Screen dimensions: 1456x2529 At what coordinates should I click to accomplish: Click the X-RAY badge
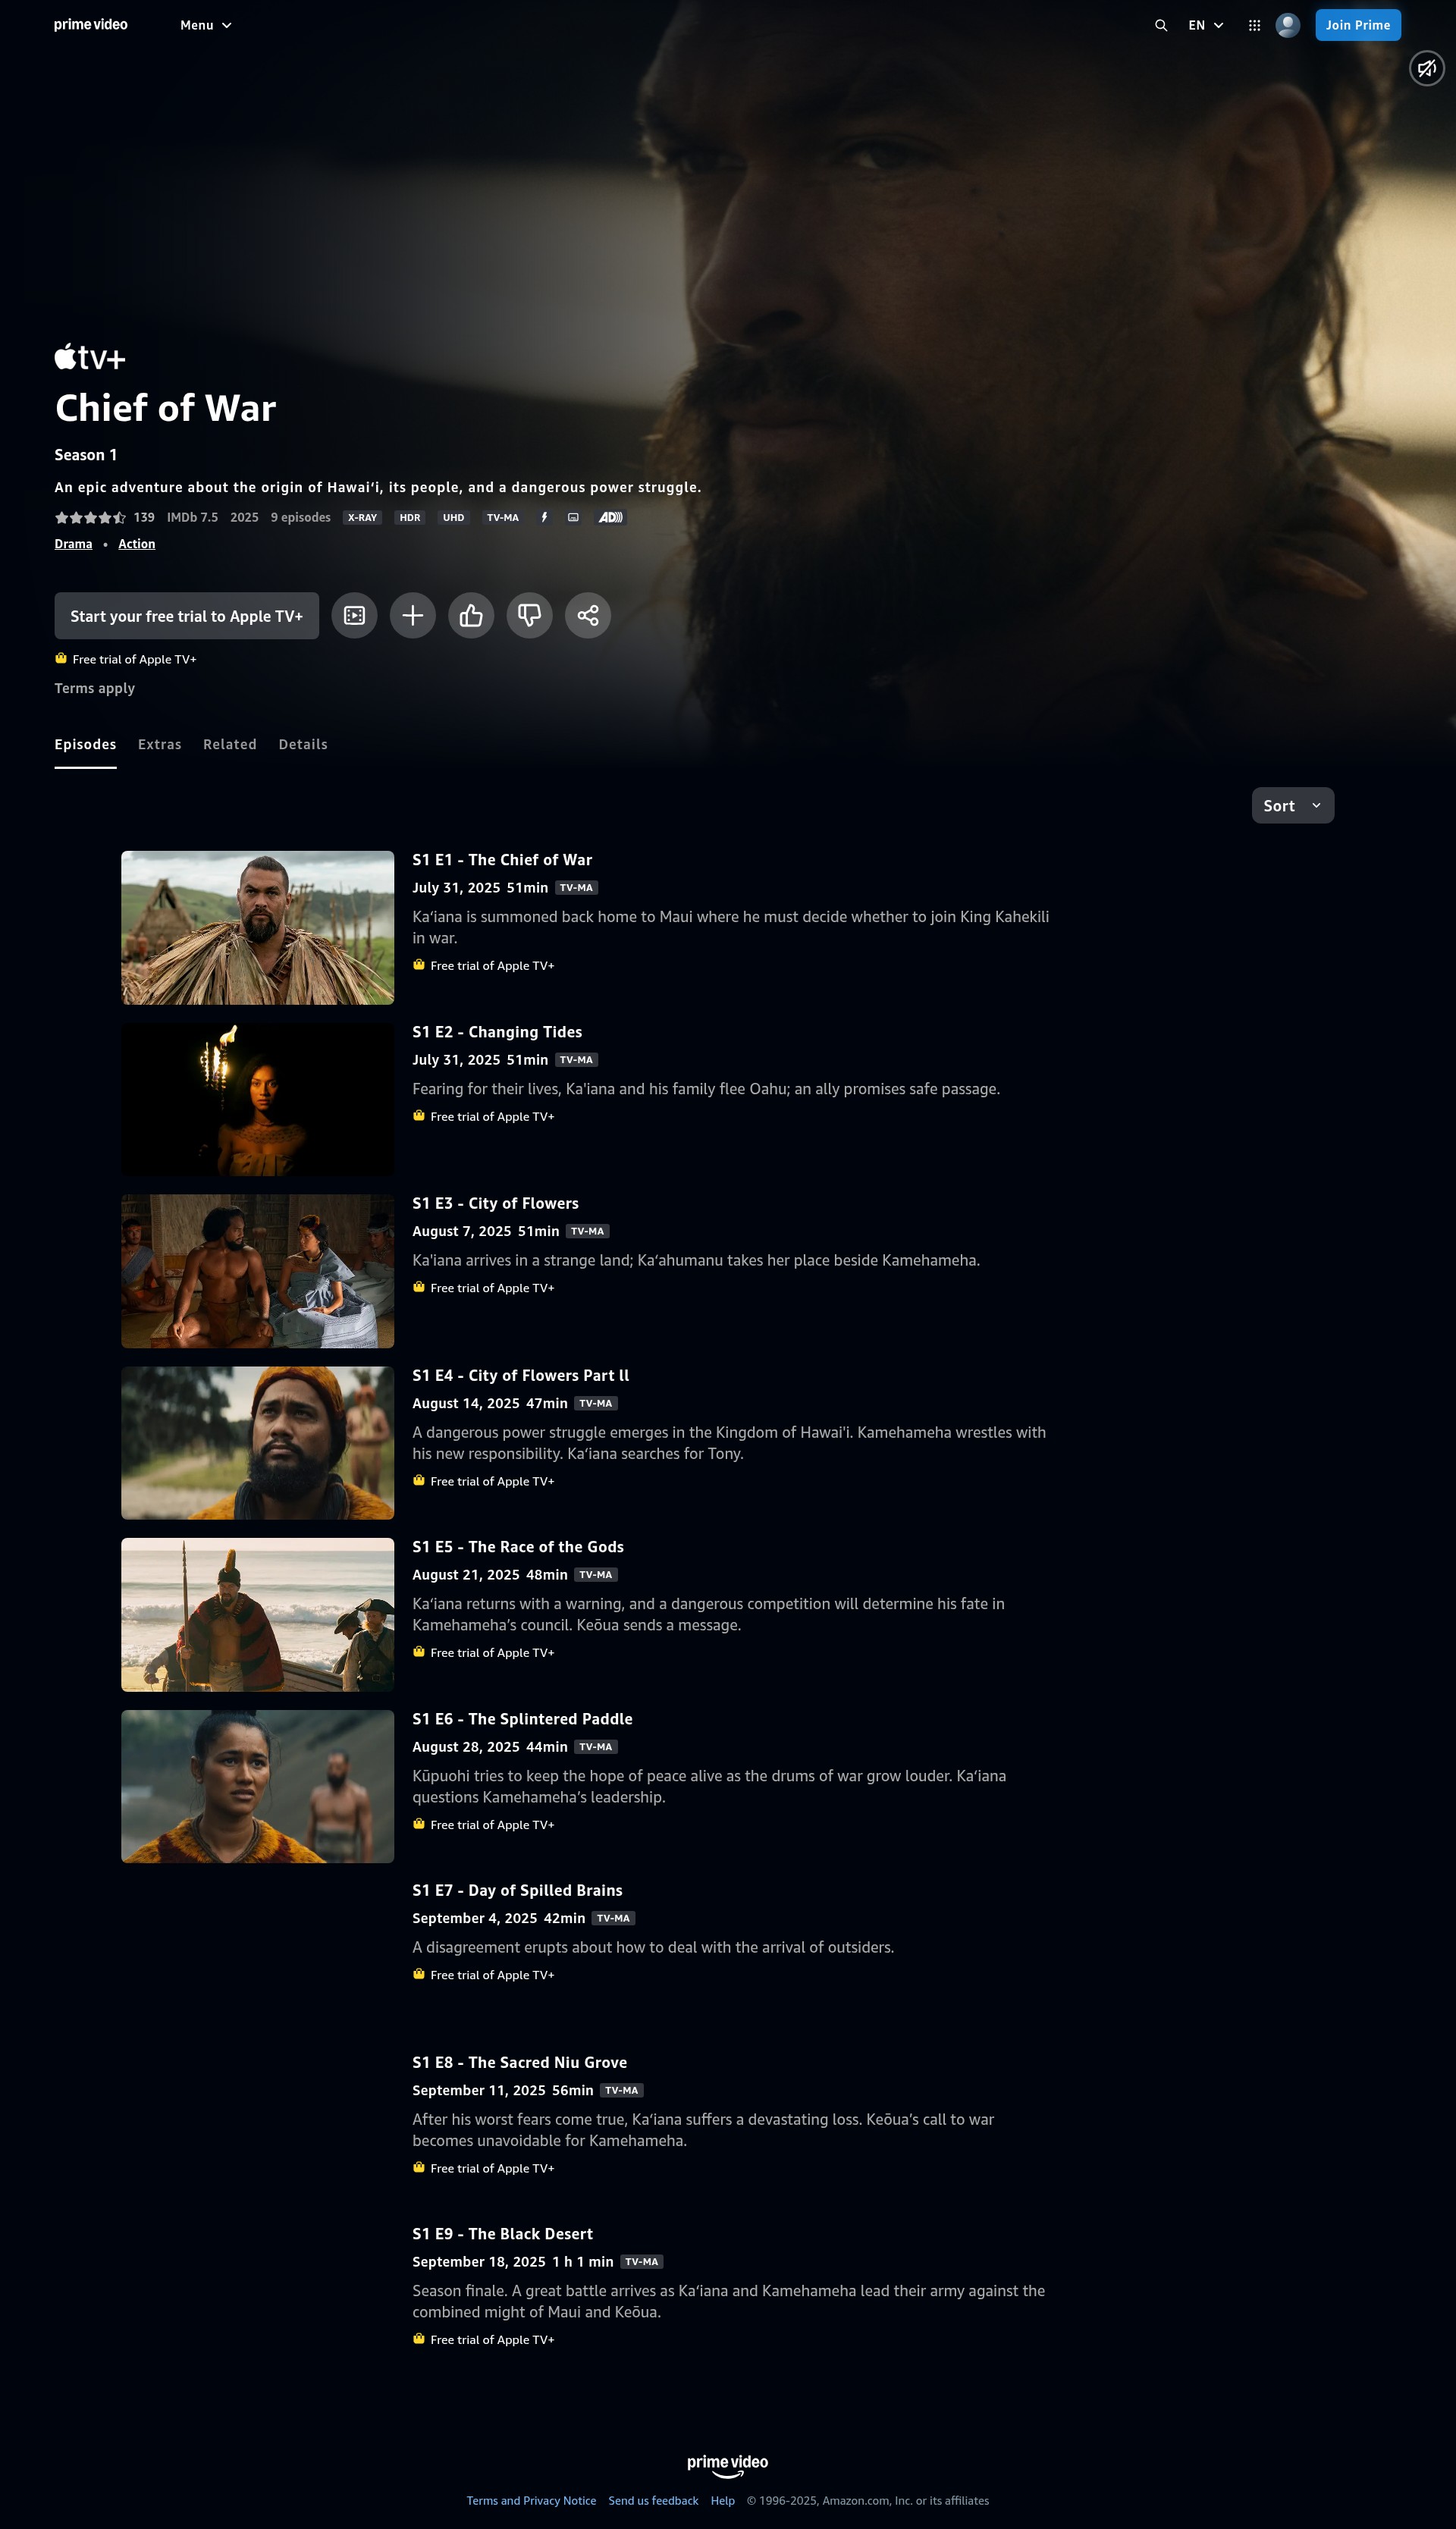point(362,517)
